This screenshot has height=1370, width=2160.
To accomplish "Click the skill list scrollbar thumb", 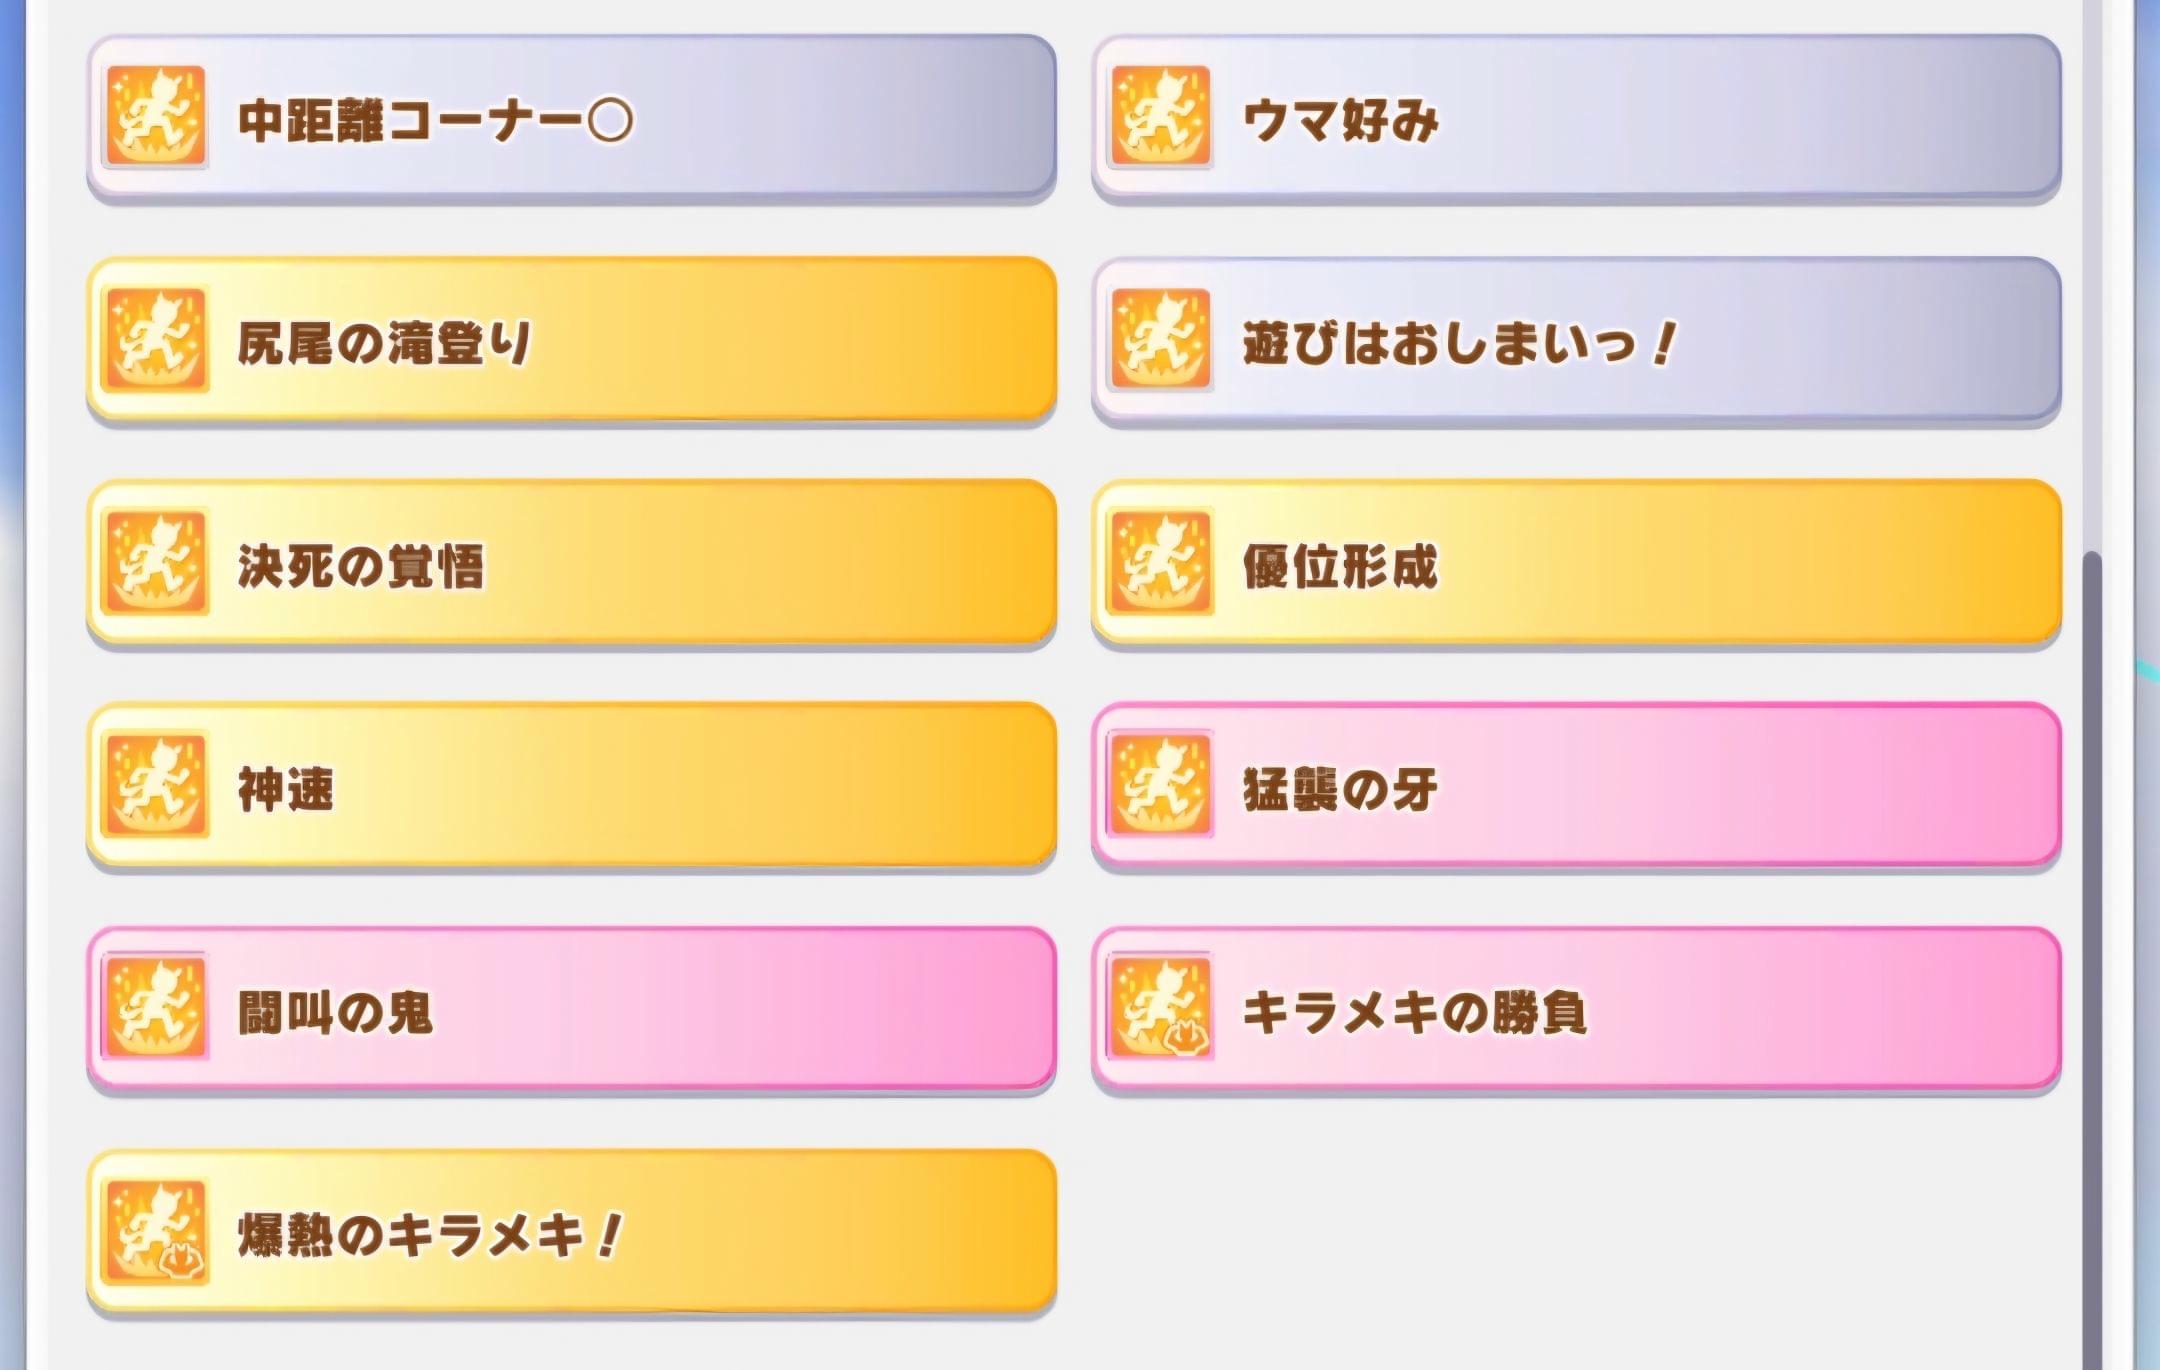I will [x=2092, y=958].
